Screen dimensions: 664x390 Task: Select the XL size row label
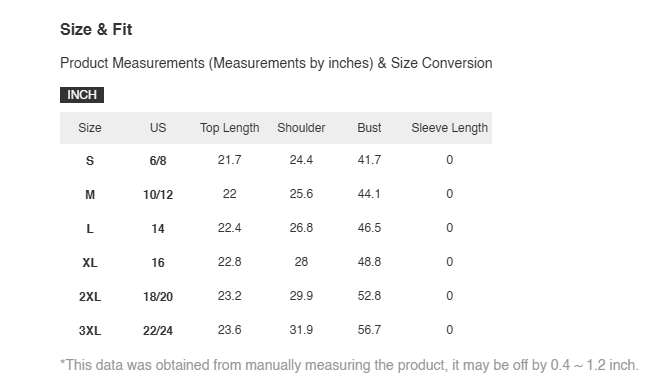pos(90,263)
